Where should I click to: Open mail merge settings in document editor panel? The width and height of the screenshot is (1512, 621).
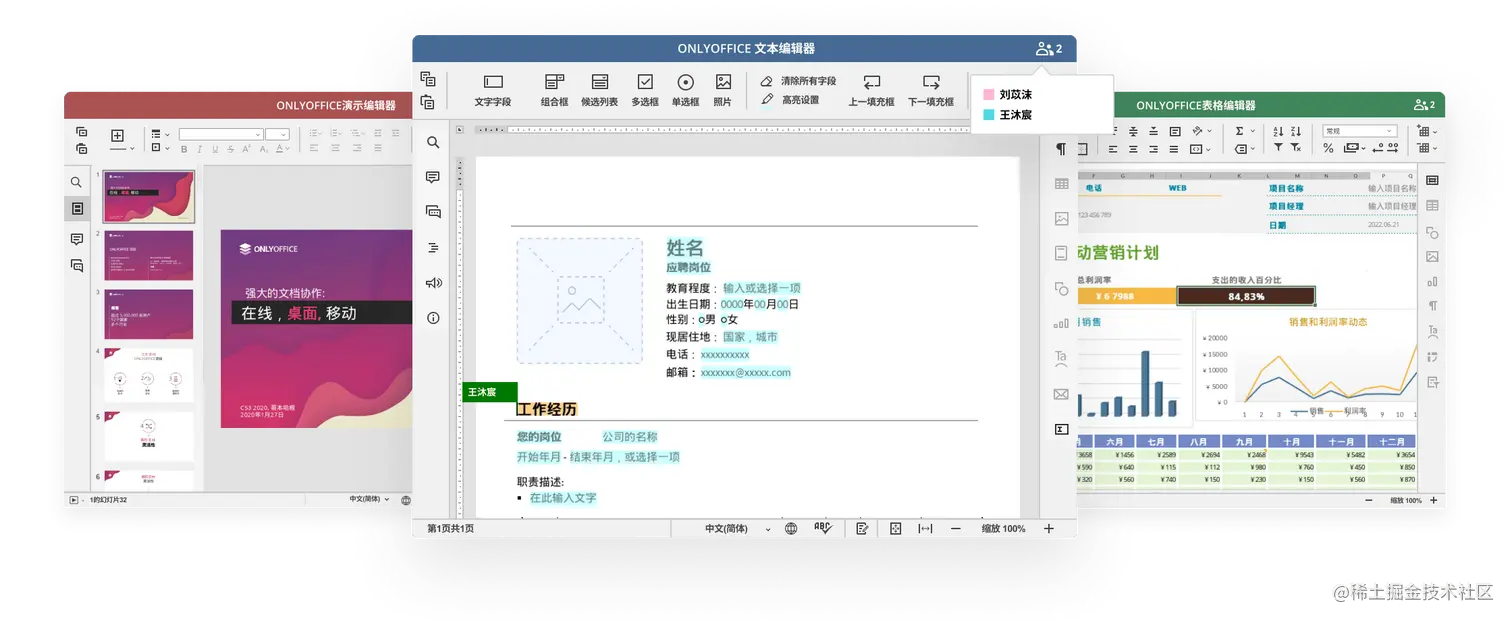coord(1061,394)
